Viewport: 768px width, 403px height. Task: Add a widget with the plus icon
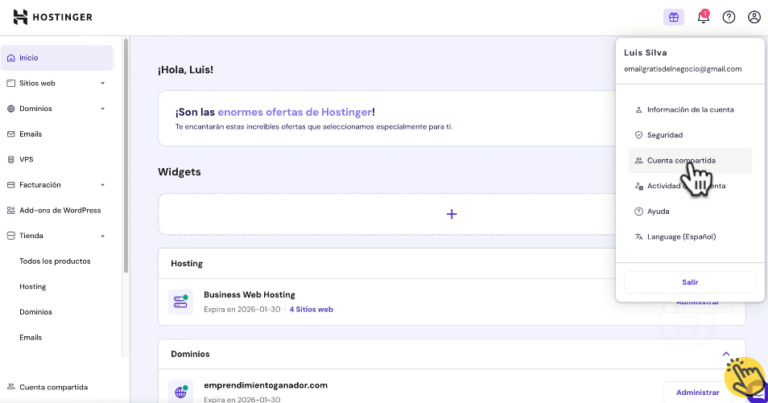pyautogui.click(x=451, y=214)
